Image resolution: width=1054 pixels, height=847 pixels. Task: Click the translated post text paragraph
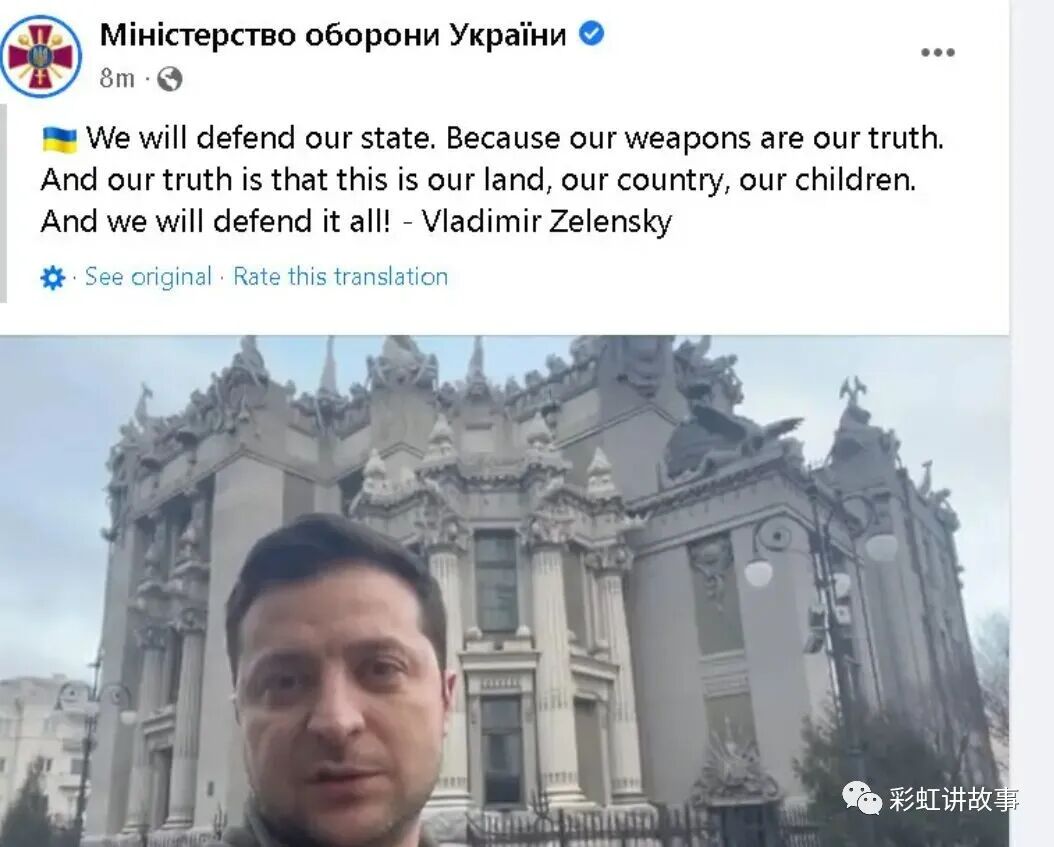tap(492, 179)
